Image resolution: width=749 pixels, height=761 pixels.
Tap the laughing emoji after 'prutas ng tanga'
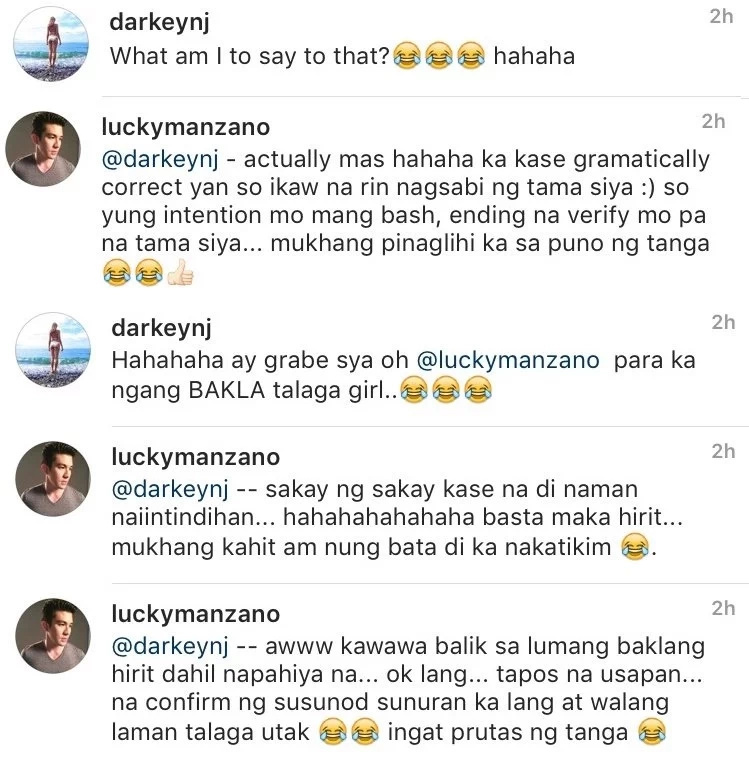tap(651, 732)
